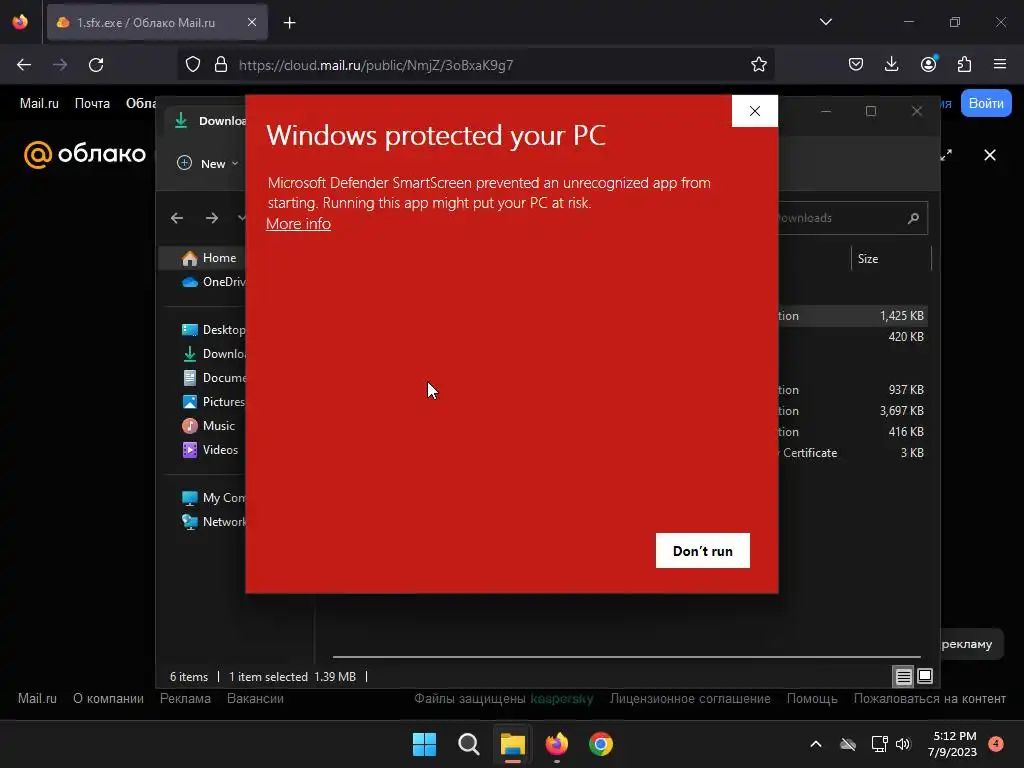This screenshot has height=768, width=1024.
Task: Select the 3 KB Certificate row
Action: (x=852, y=453)
